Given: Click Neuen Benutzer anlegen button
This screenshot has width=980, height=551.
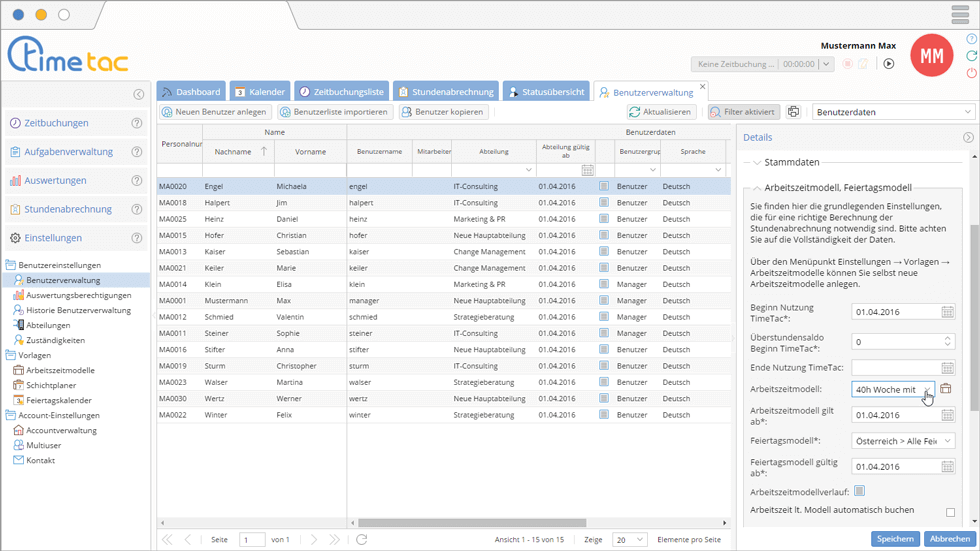Looking at the screenshot, I should tap(214, 112).
